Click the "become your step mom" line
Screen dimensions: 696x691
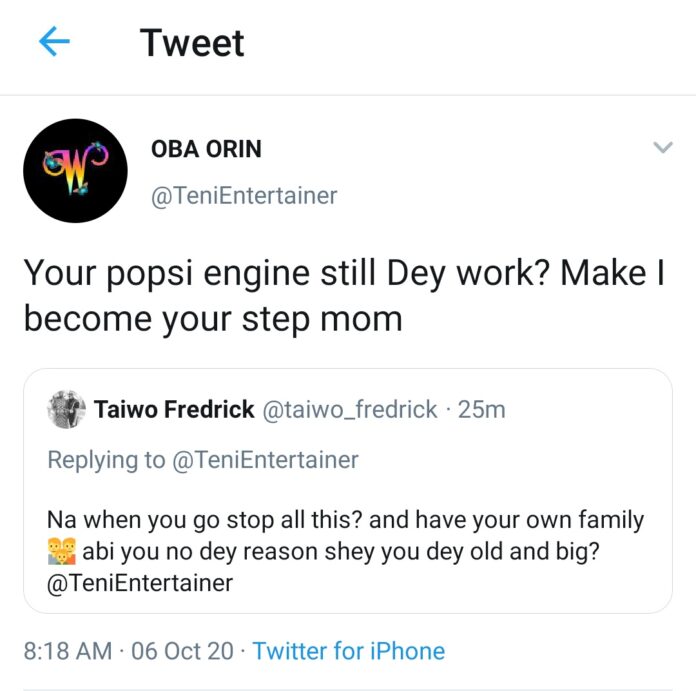click(x=212, y=319)
